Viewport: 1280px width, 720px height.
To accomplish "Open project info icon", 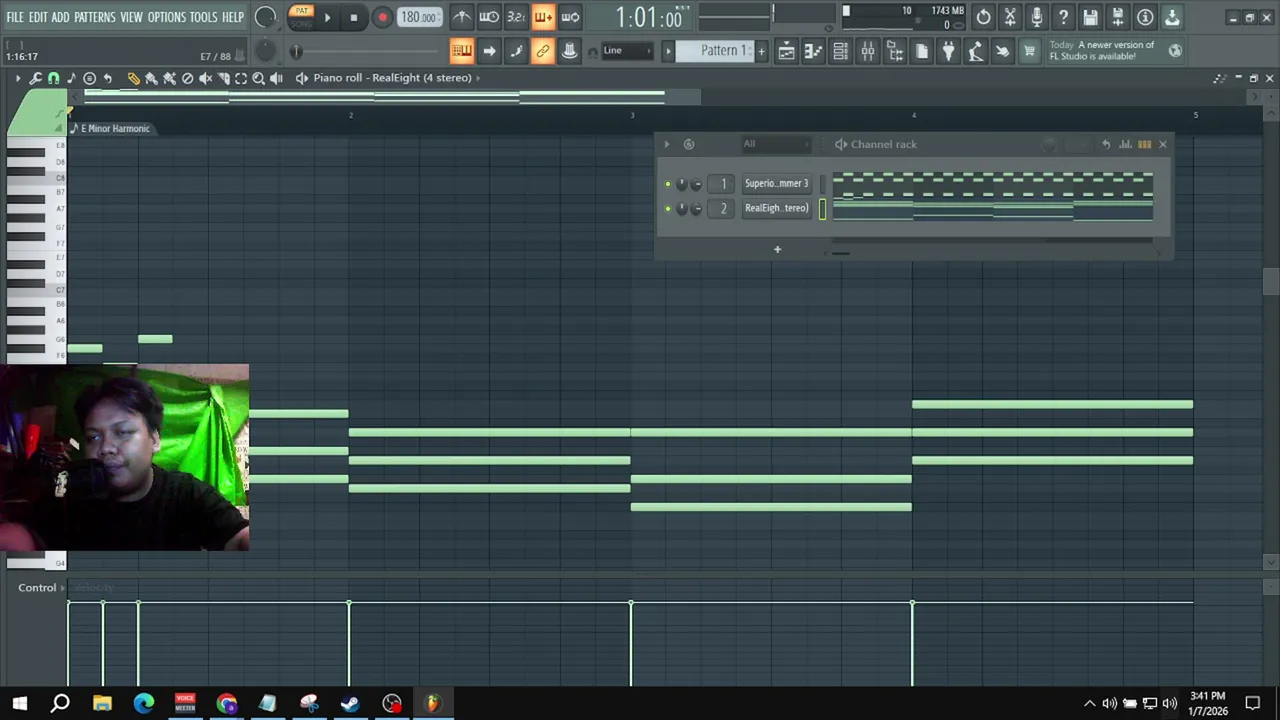I will [1145, 17].
